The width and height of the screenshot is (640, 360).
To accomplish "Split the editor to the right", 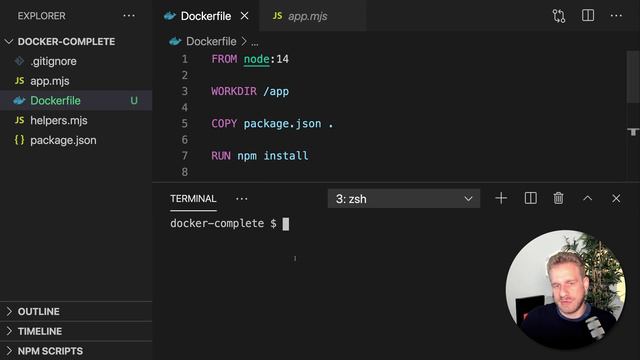I will (x=588, y=16).
